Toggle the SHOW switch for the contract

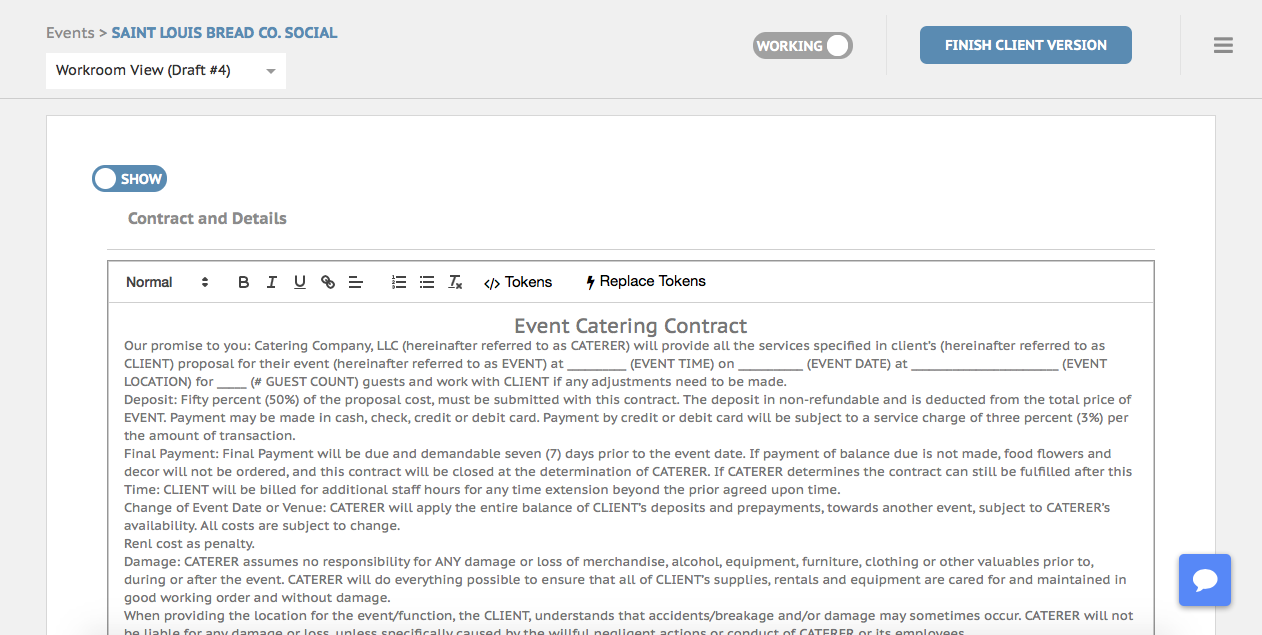pyautogui.click(x=129, y=179)
